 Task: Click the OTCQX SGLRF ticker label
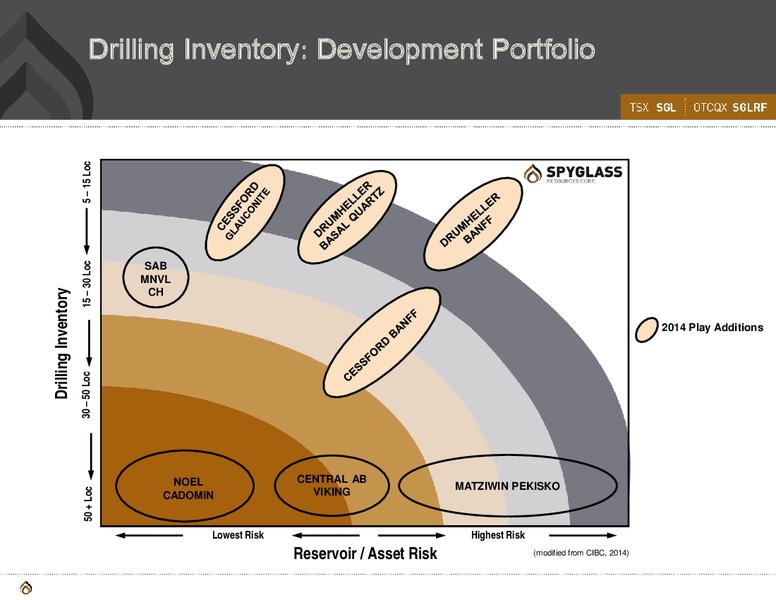pyautogui.click(x=730, y=107)
